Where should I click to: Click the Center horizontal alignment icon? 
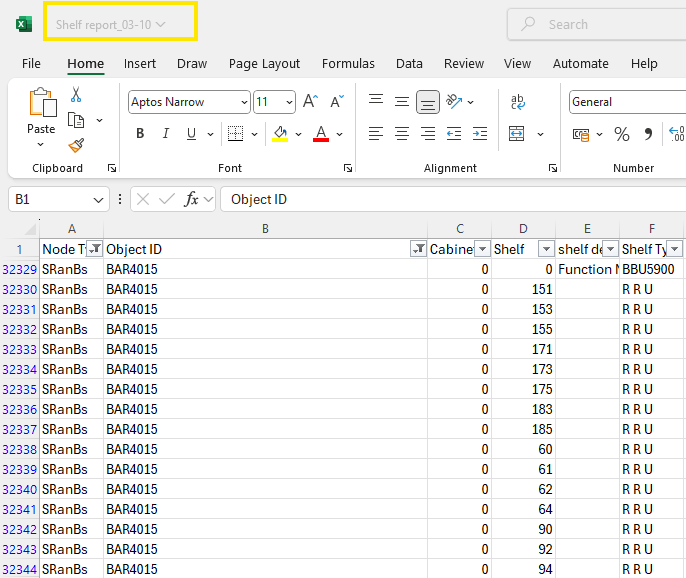402,134
